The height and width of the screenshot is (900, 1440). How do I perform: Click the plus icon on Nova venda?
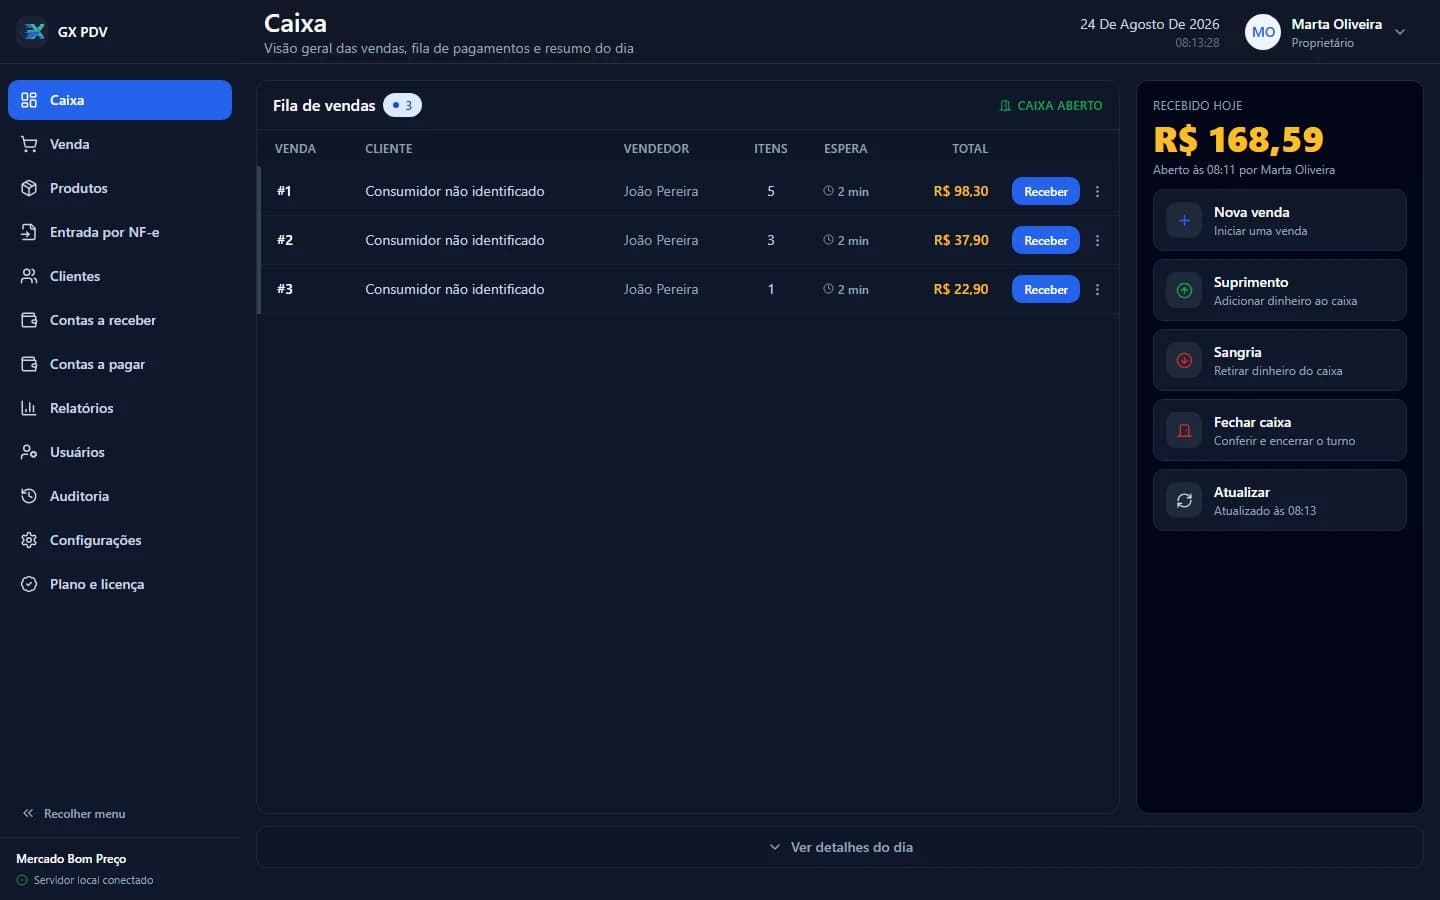(1184, 220)
